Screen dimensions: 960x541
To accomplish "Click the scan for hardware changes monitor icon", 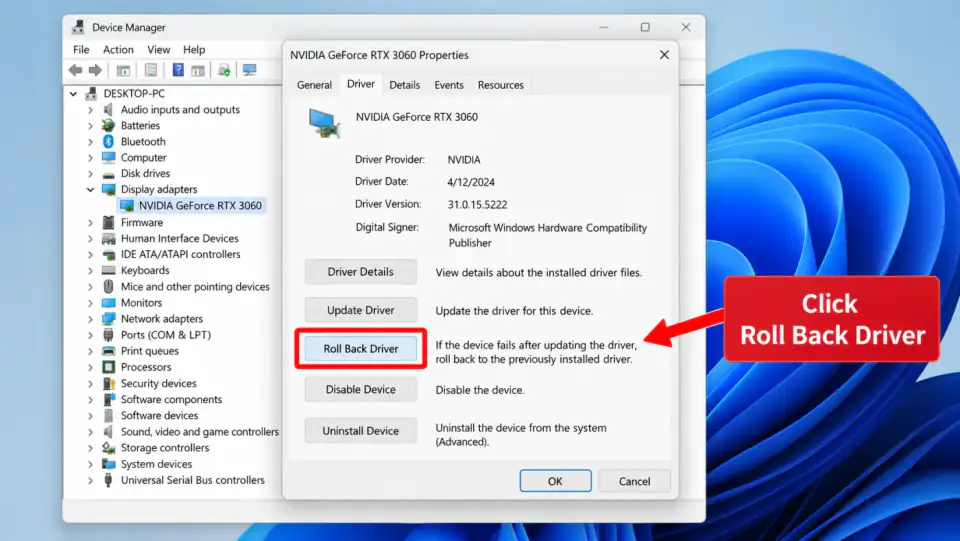I will click(249, 70).
